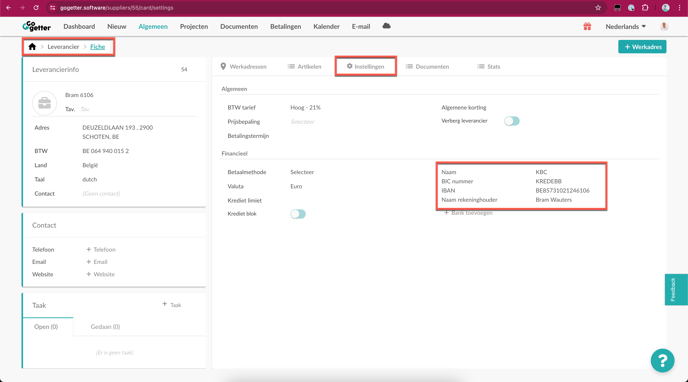Screen dimensions: 688x382
Task: Click IBAN value BE85731021246106
Action: (563, 190)
